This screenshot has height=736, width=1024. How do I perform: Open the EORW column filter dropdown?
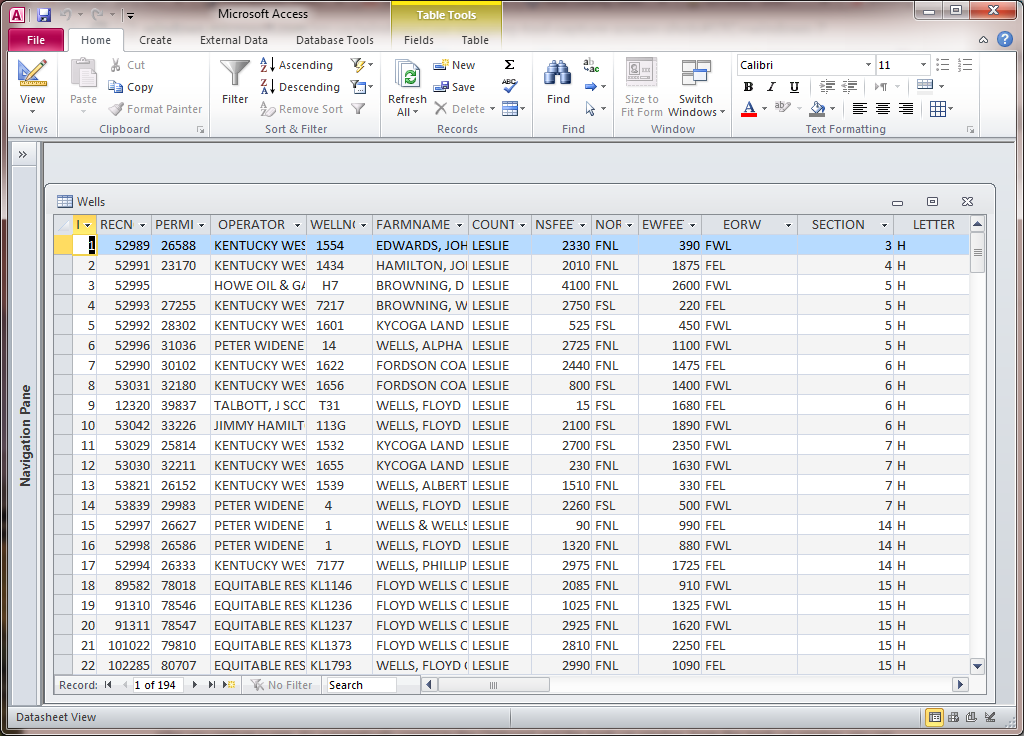click(788, 225)
